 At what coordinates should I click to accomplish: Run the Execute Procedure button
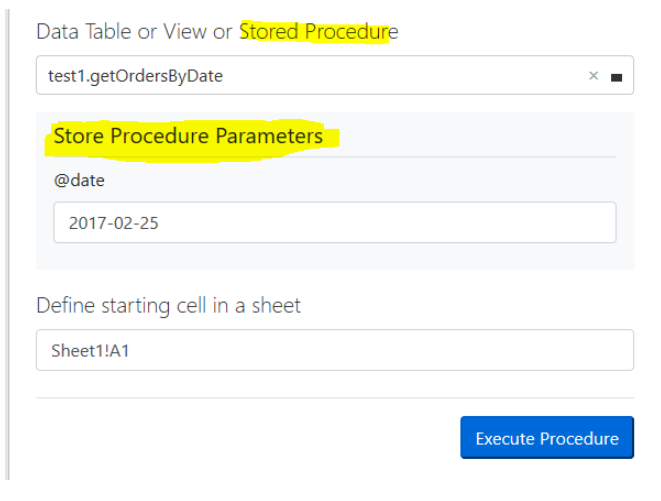[x=547, y=437]
